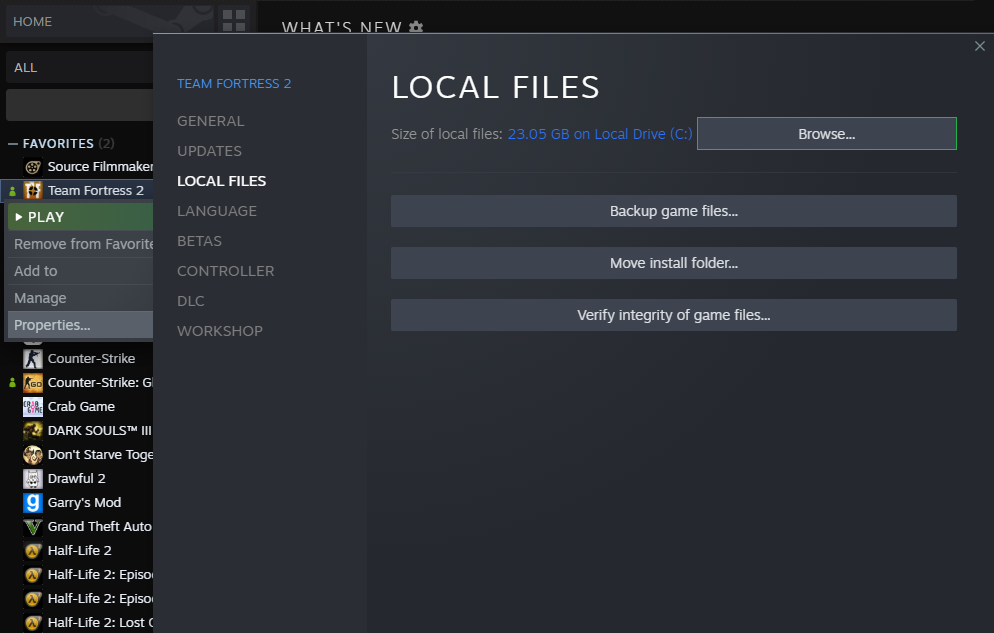Screen dimensions: 994x633
Task: Collapse the FAVORITES category
Action: click(x=13, y=144)
